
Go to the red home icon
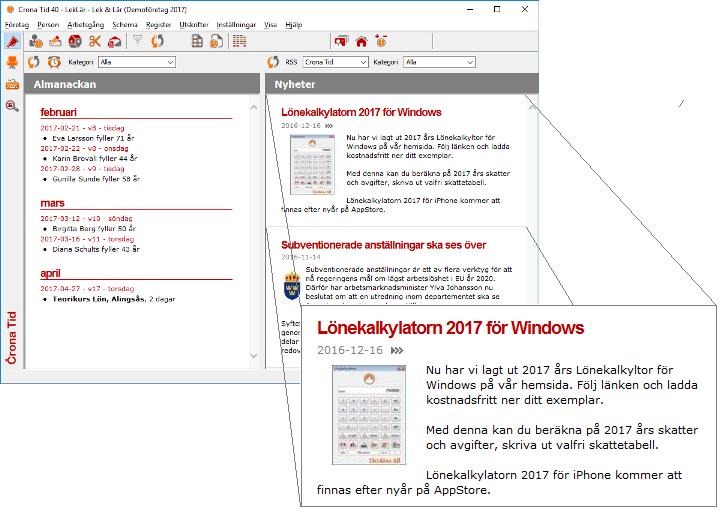361,42
